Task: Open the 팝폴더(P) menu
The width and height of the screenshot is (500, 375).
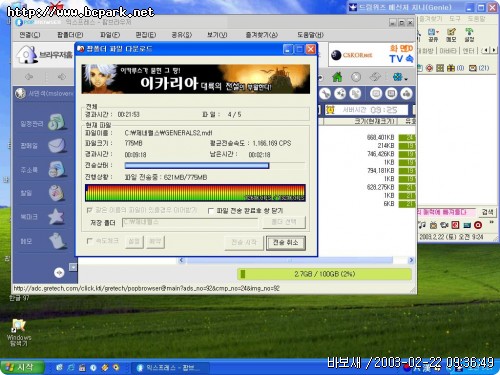Action: tap(70, 35)
